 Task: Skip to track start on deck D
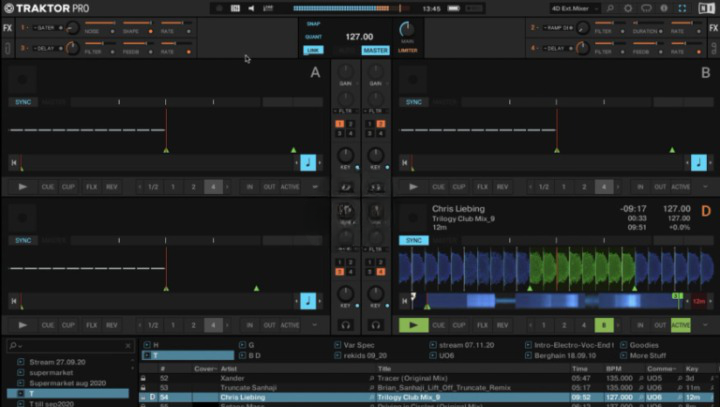tap(405, 301)
